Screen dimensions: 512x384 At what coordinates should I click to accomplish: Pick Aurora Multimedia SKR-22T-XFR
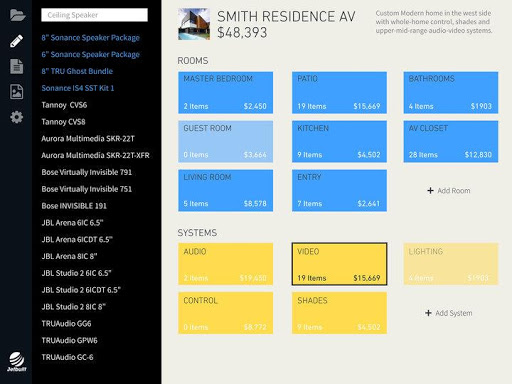click(x=95, y=155)
